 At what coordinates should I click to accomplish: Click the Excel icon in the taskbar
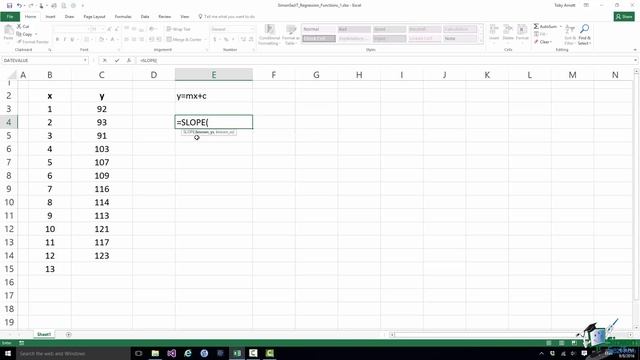[x=237, y=353]
